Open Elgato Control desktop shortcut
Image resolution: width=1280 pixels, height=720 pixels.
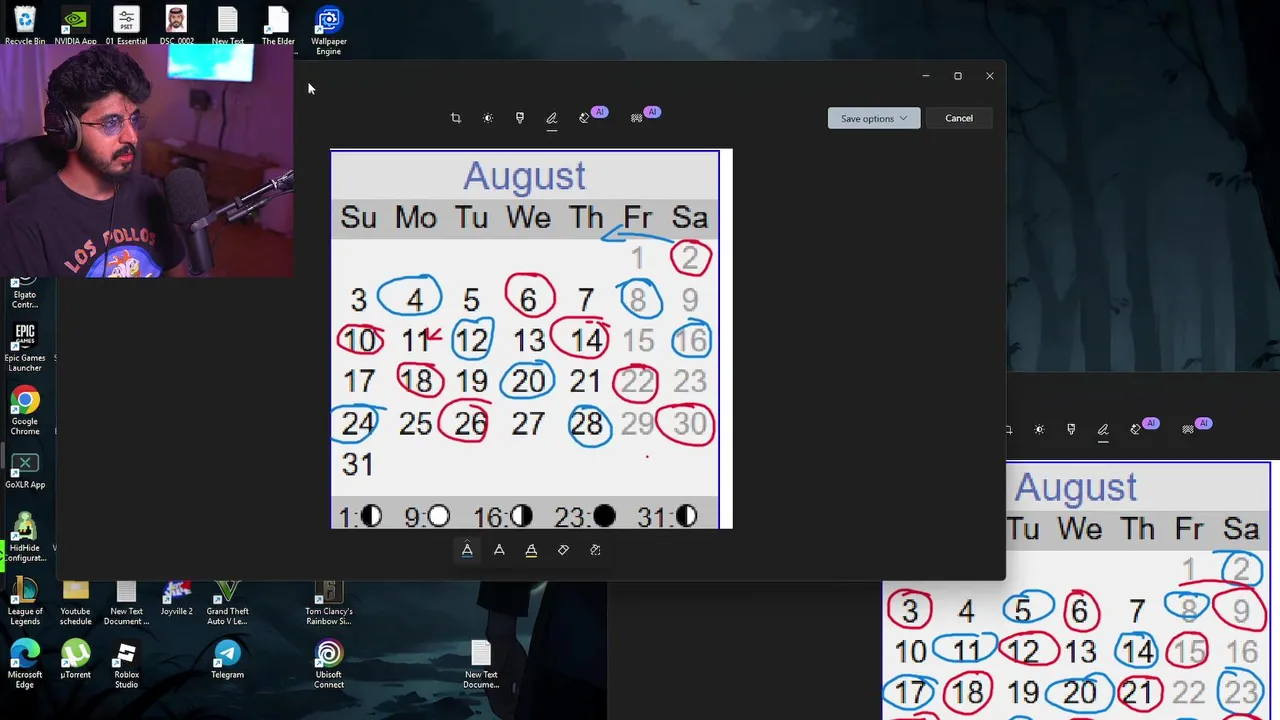coord(25,292)
